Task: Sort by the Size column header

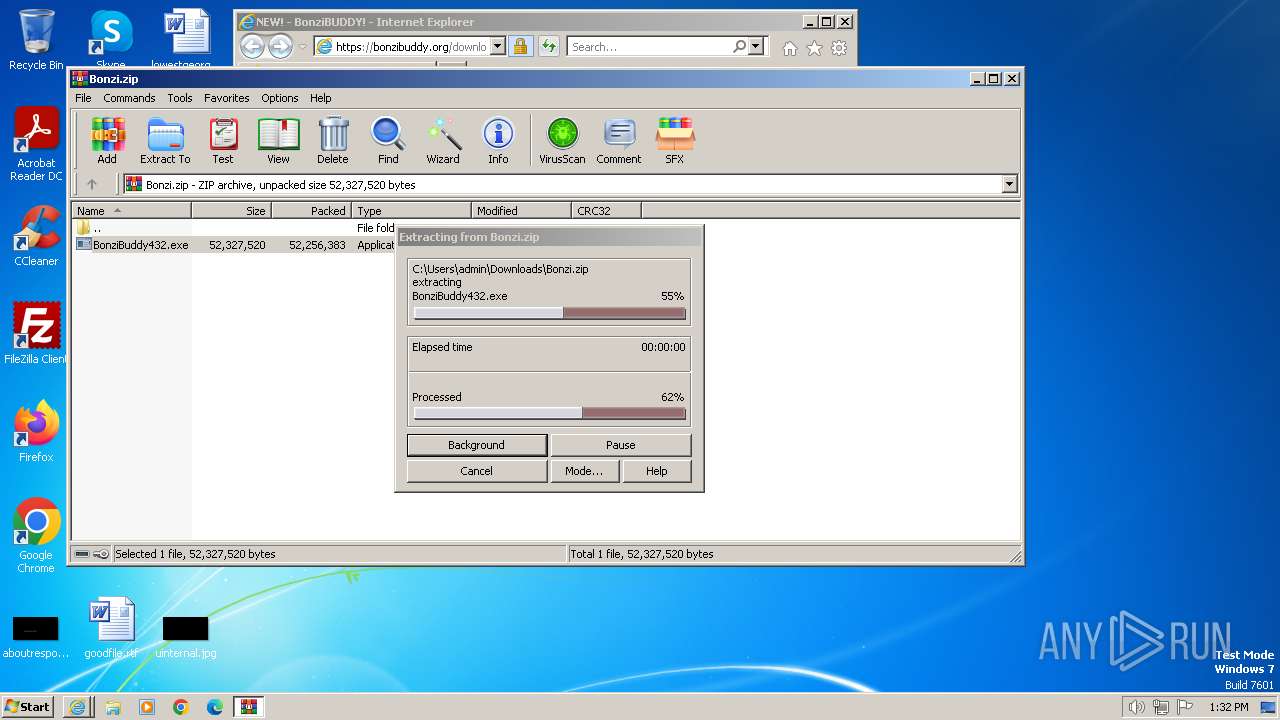Action: tap(231, 211)
